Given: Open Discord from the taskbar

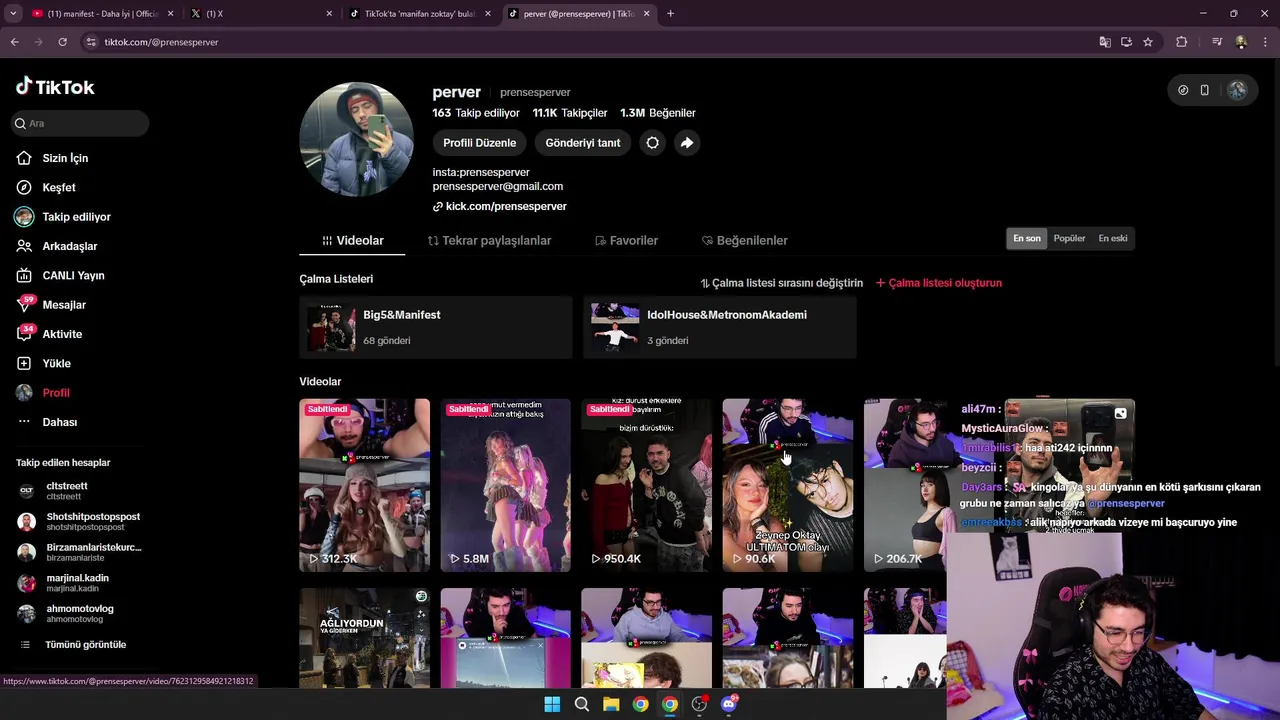Looking at the screenshot, I should pos(729,704).
